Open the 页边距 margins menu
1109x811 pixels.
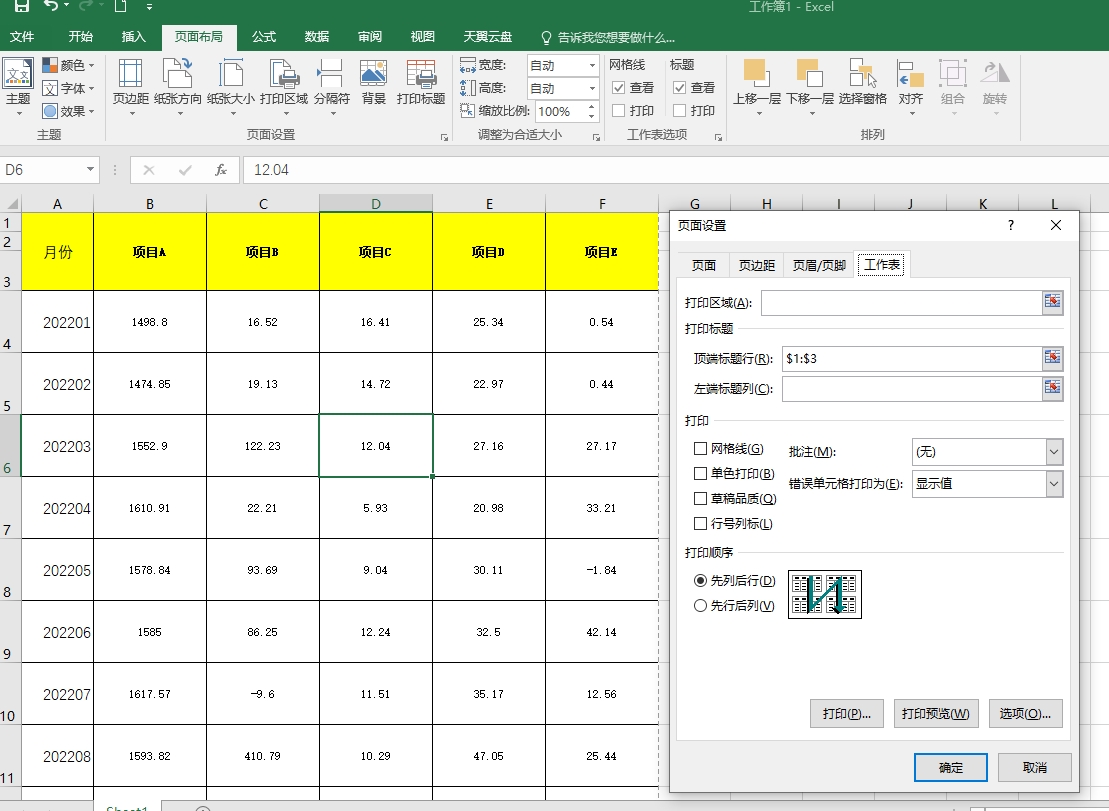coord(131,88)
